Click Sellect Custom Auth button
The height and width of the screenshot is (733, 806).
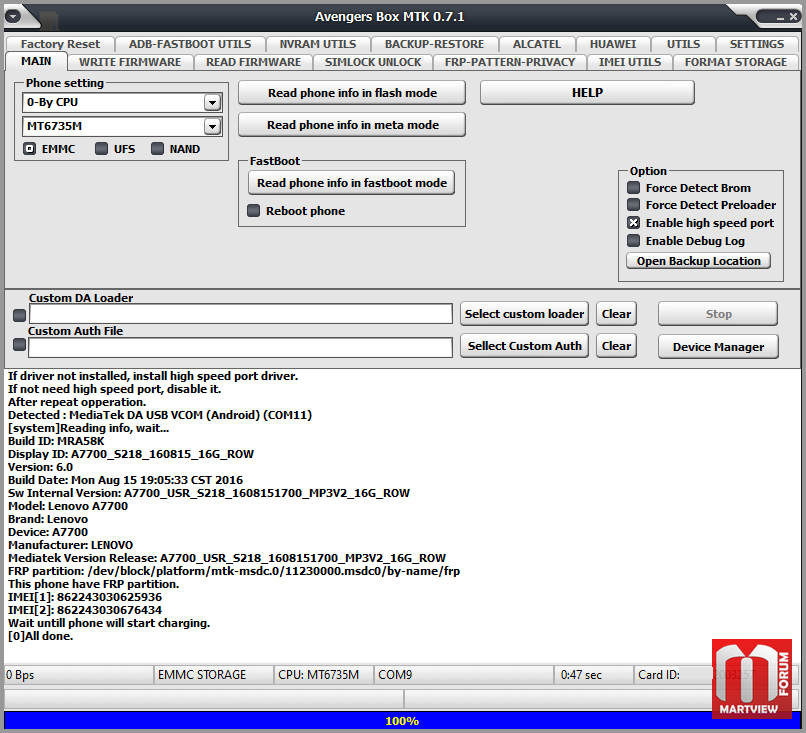pos(524,346)
